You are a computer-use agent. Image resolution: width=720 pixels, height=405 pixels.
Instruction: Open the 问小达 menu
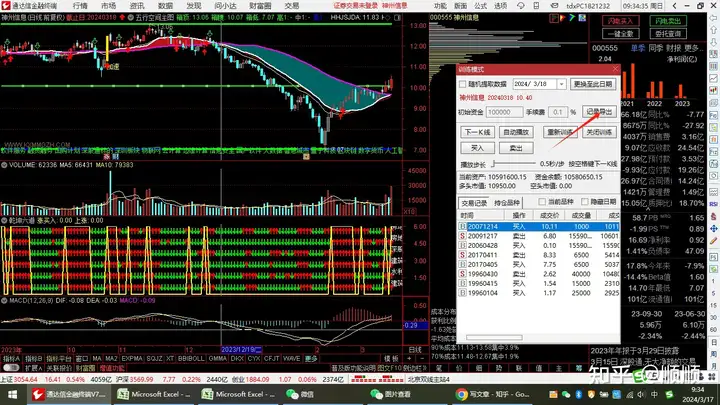pos(225,6)
